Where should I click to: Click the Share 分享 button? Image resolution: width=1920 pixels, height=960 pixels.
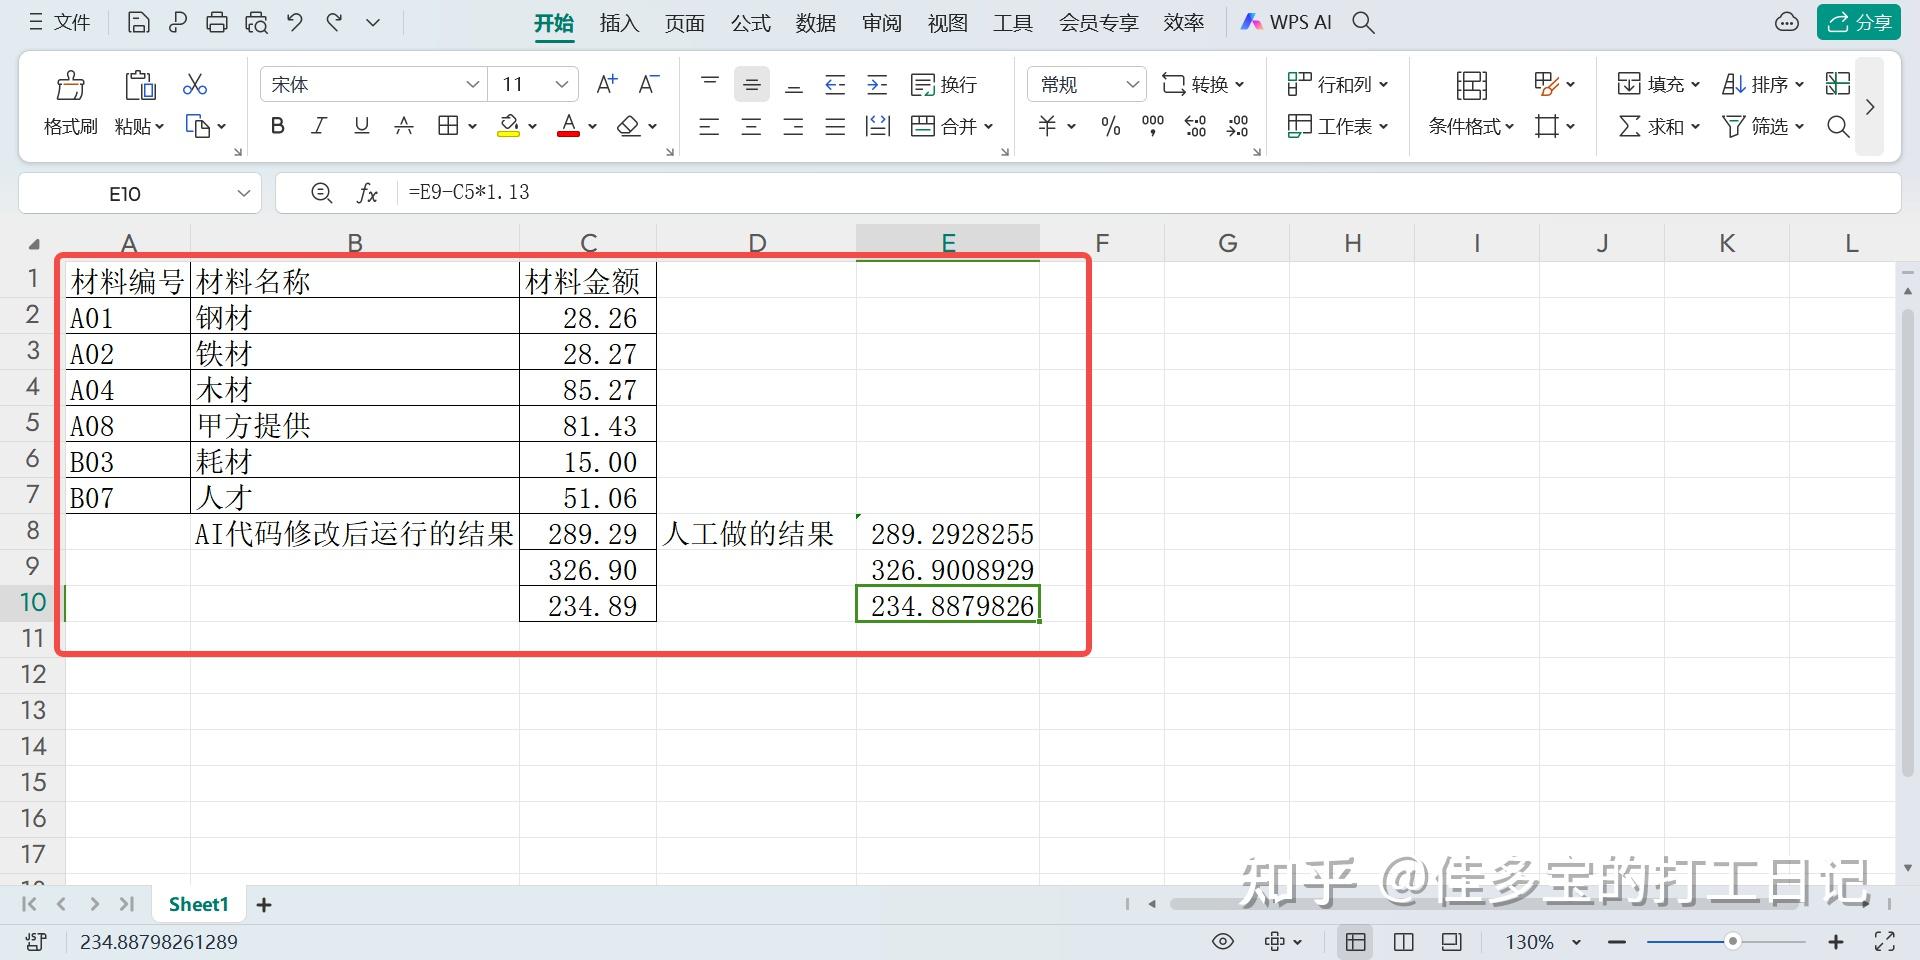pyautogui.click(x=1859, y=22)
